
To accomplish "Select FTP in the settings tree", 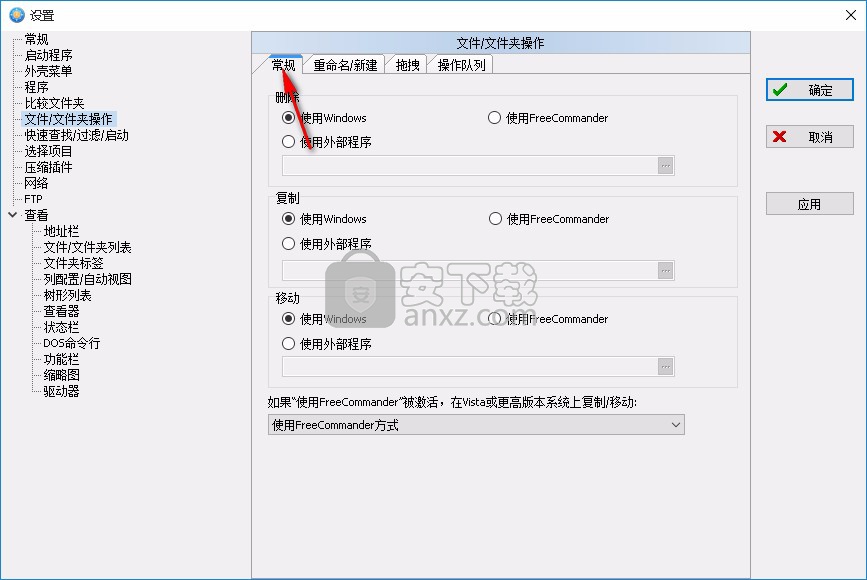I will click(33, 199).
